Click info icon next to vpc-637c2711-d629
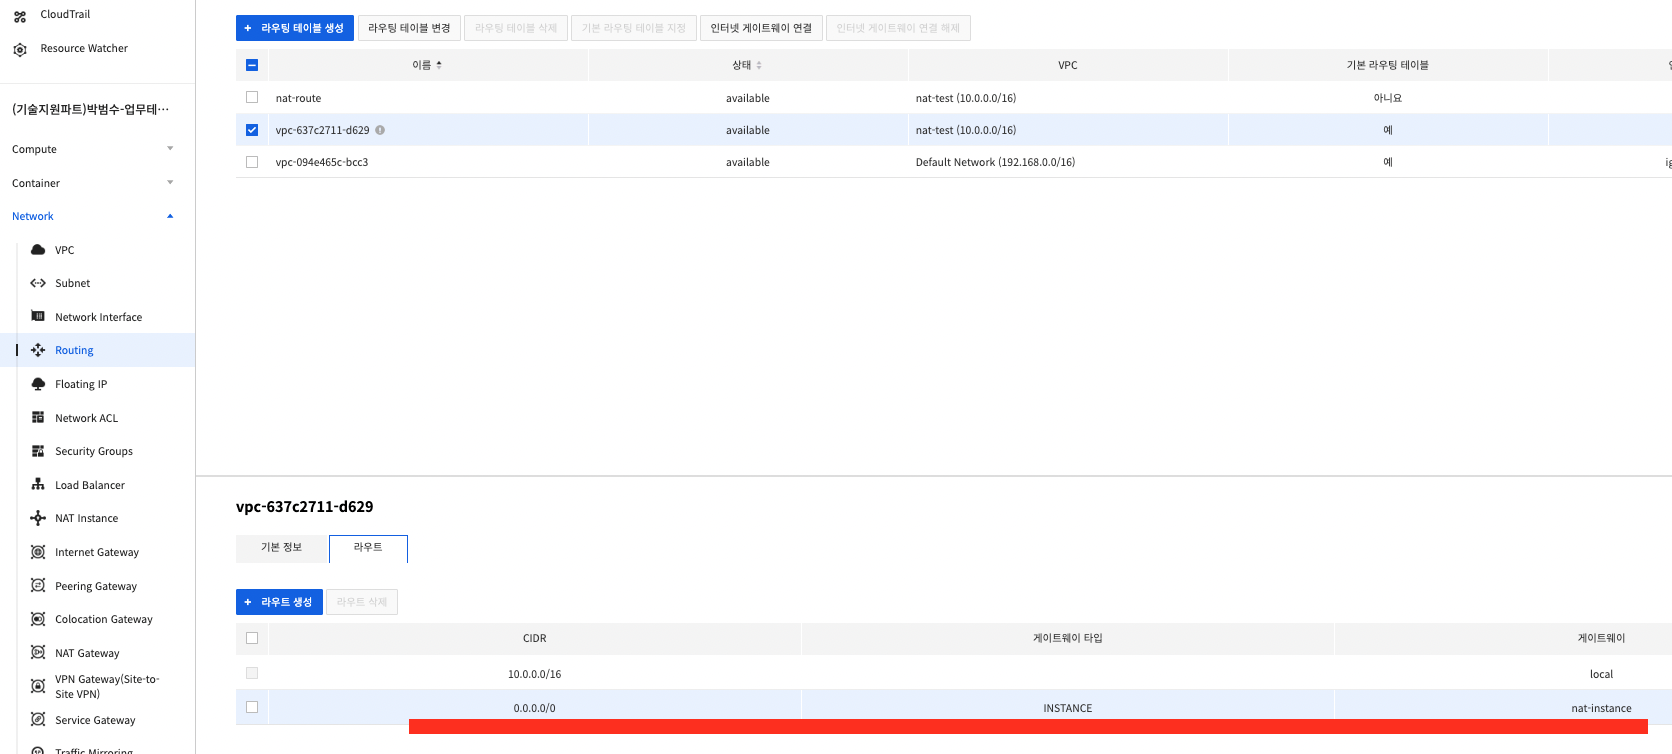This screenshot has width=1672, height=754. (380, 130)
